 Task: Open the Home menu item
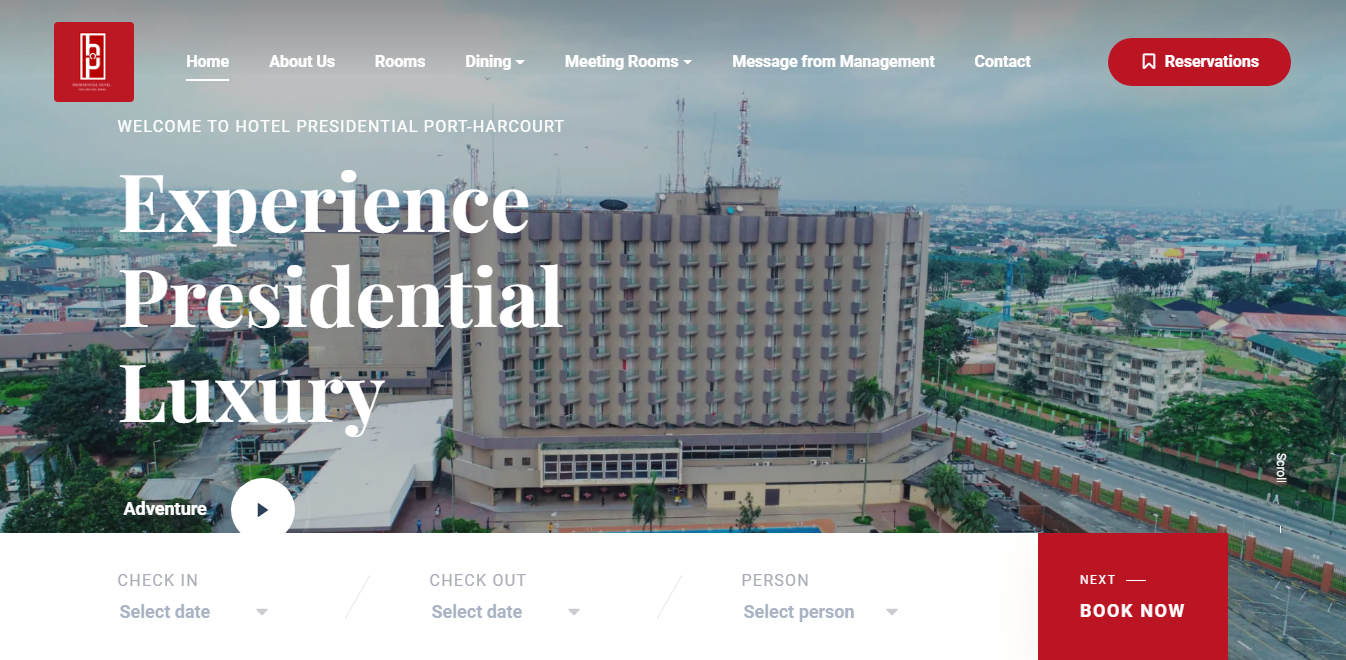click(x=207, y=61)
